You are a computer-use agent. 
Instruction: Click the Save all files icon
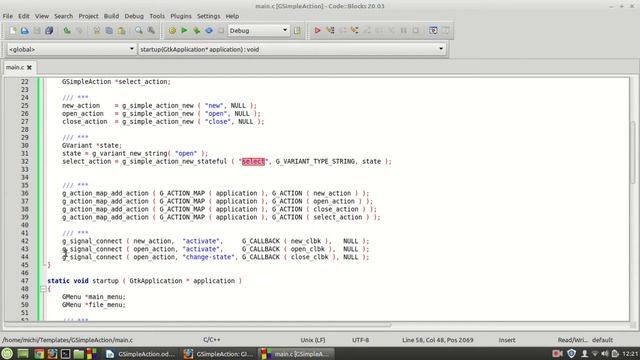pos(49,31)
